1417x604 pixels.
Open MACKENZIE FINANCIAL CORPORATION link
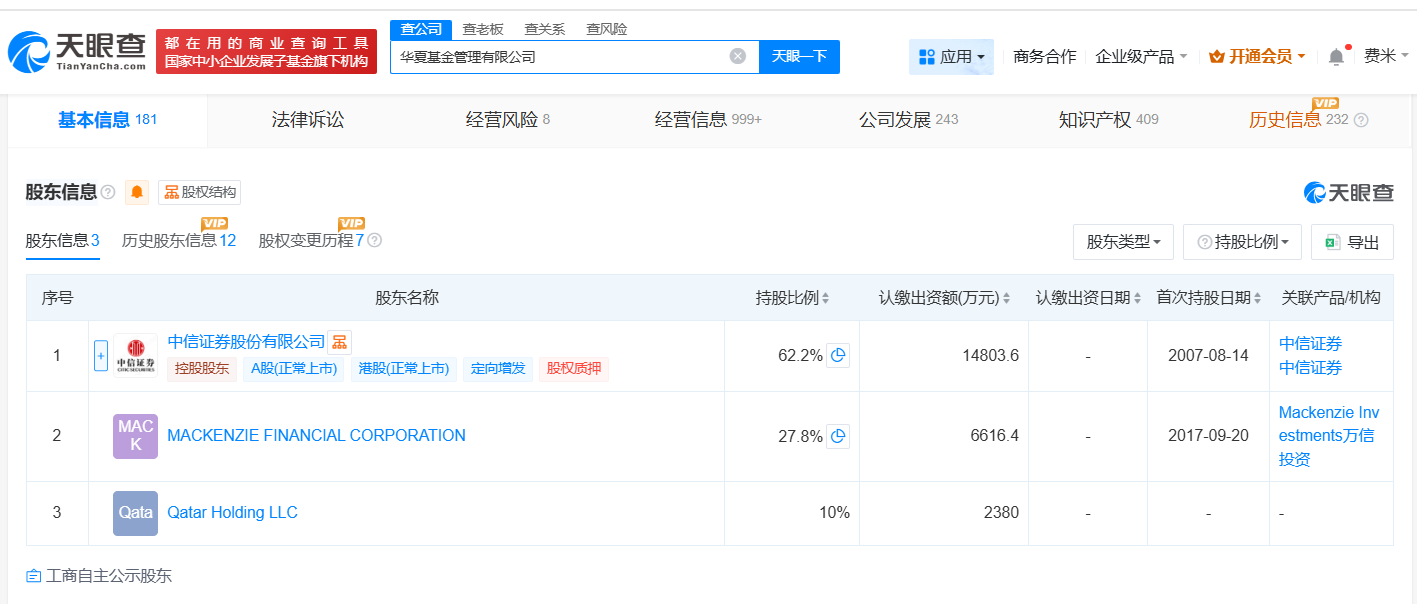click(316, 435)
